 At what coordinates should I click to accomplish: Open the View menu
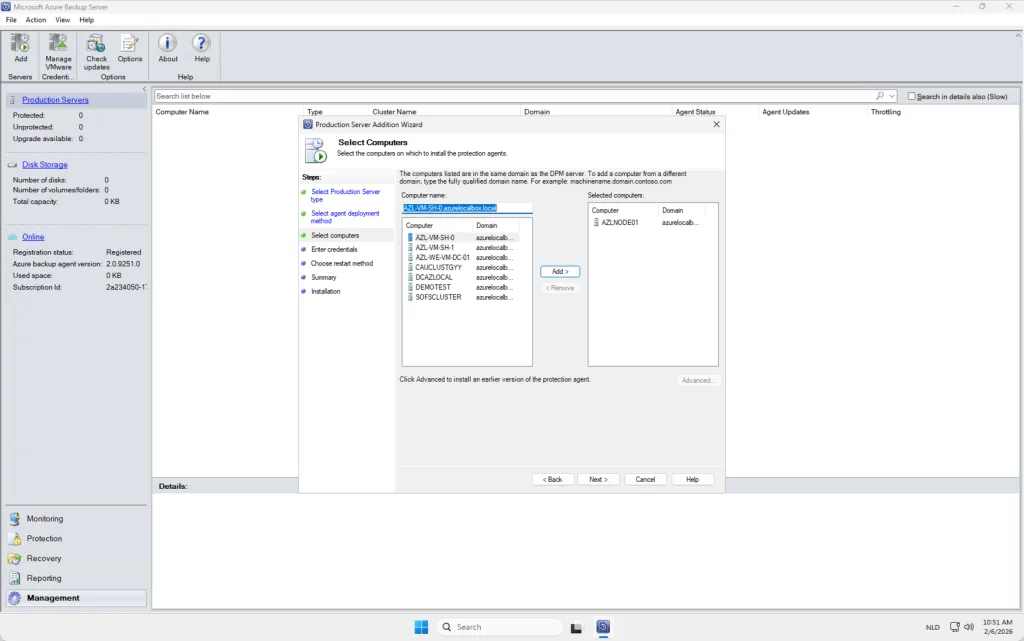[63, 20]
